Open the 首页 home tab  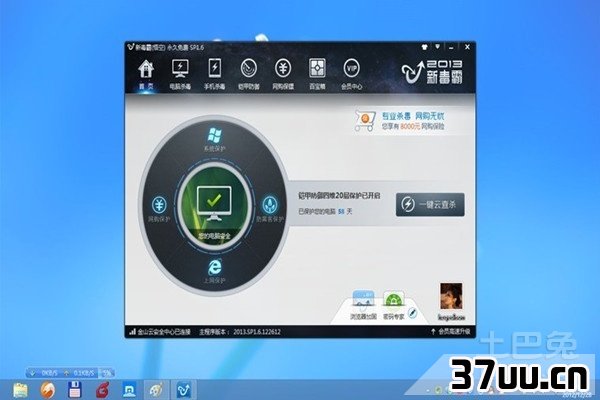pos(146,75)
